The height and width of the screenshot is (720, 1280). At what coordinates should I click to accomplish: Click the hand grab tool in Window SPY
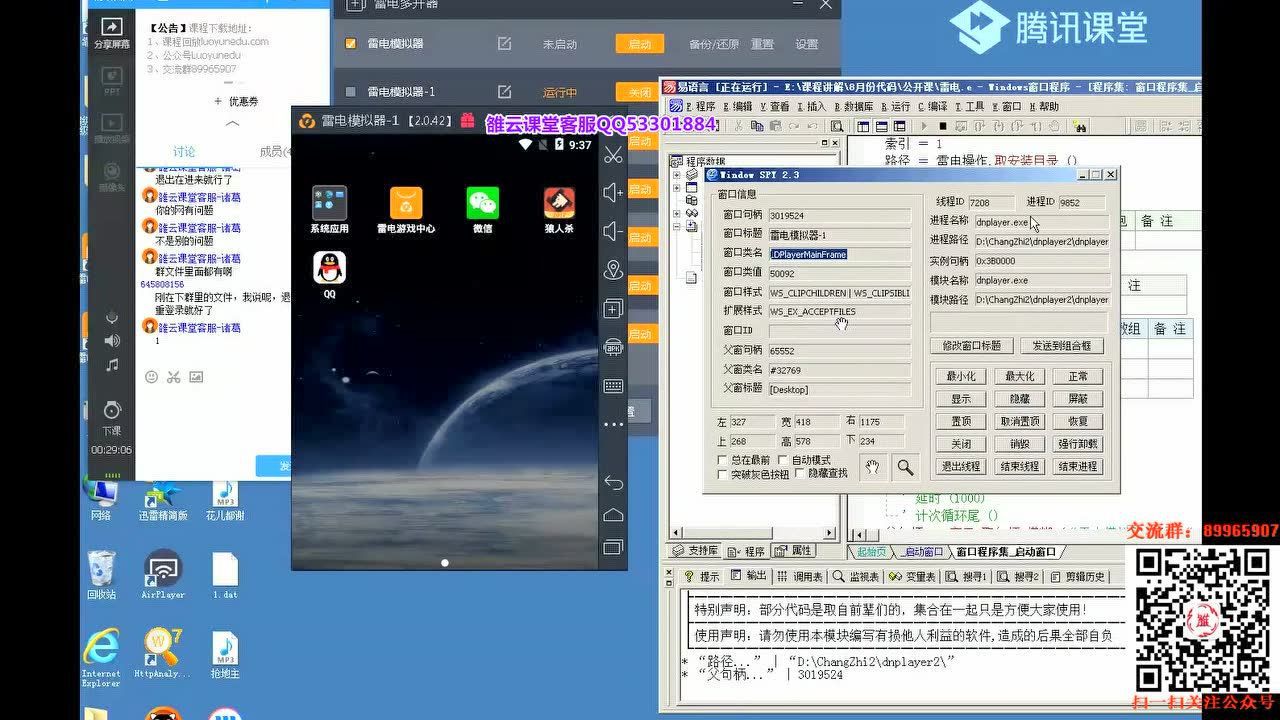(x=872, y=467)
